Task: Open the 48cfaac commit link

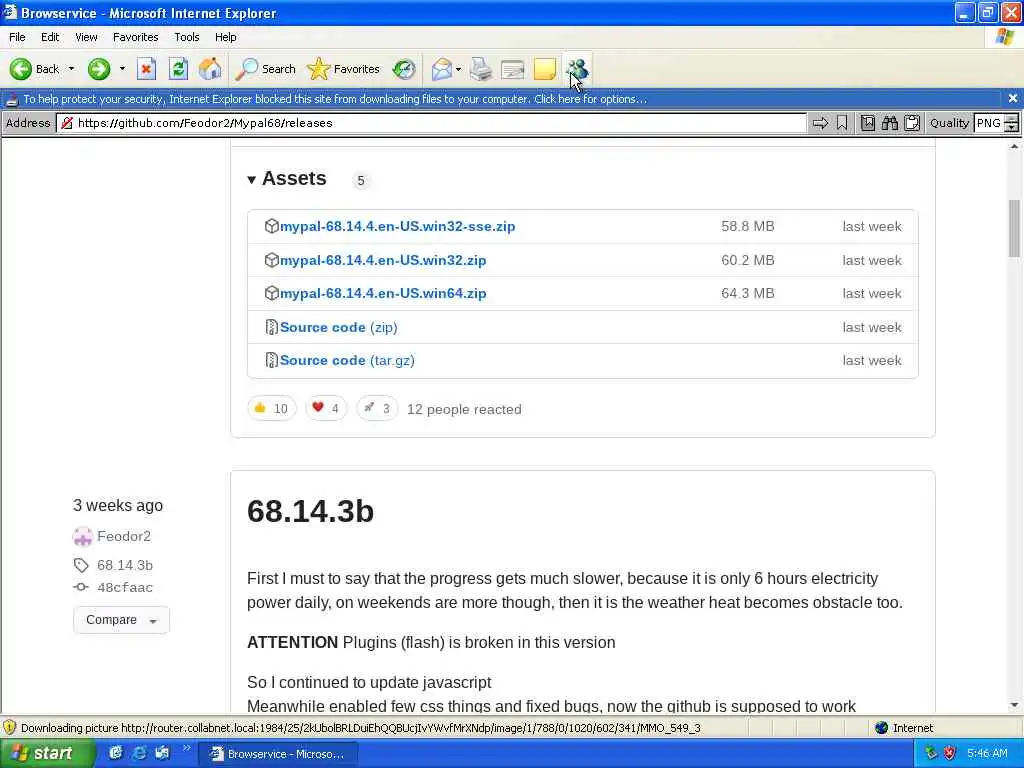Action: pyautogui.click(x=125, y=588)
